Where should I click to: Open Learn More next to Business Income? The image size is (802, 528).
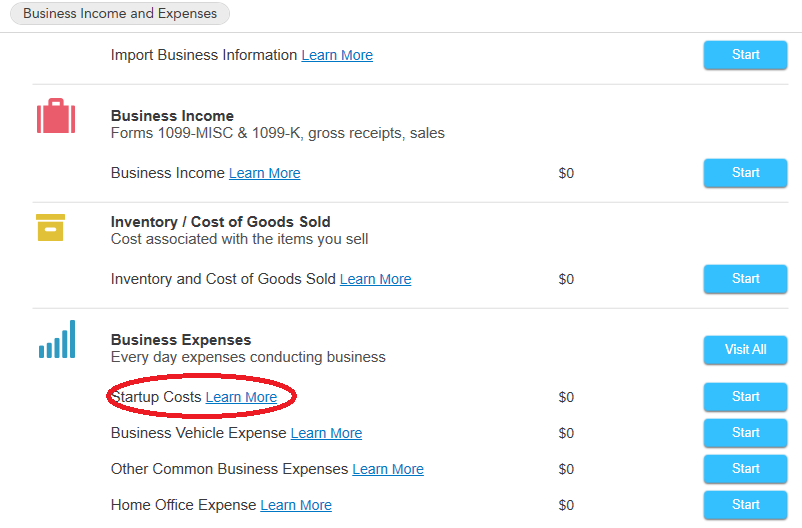tap(264, 173)
